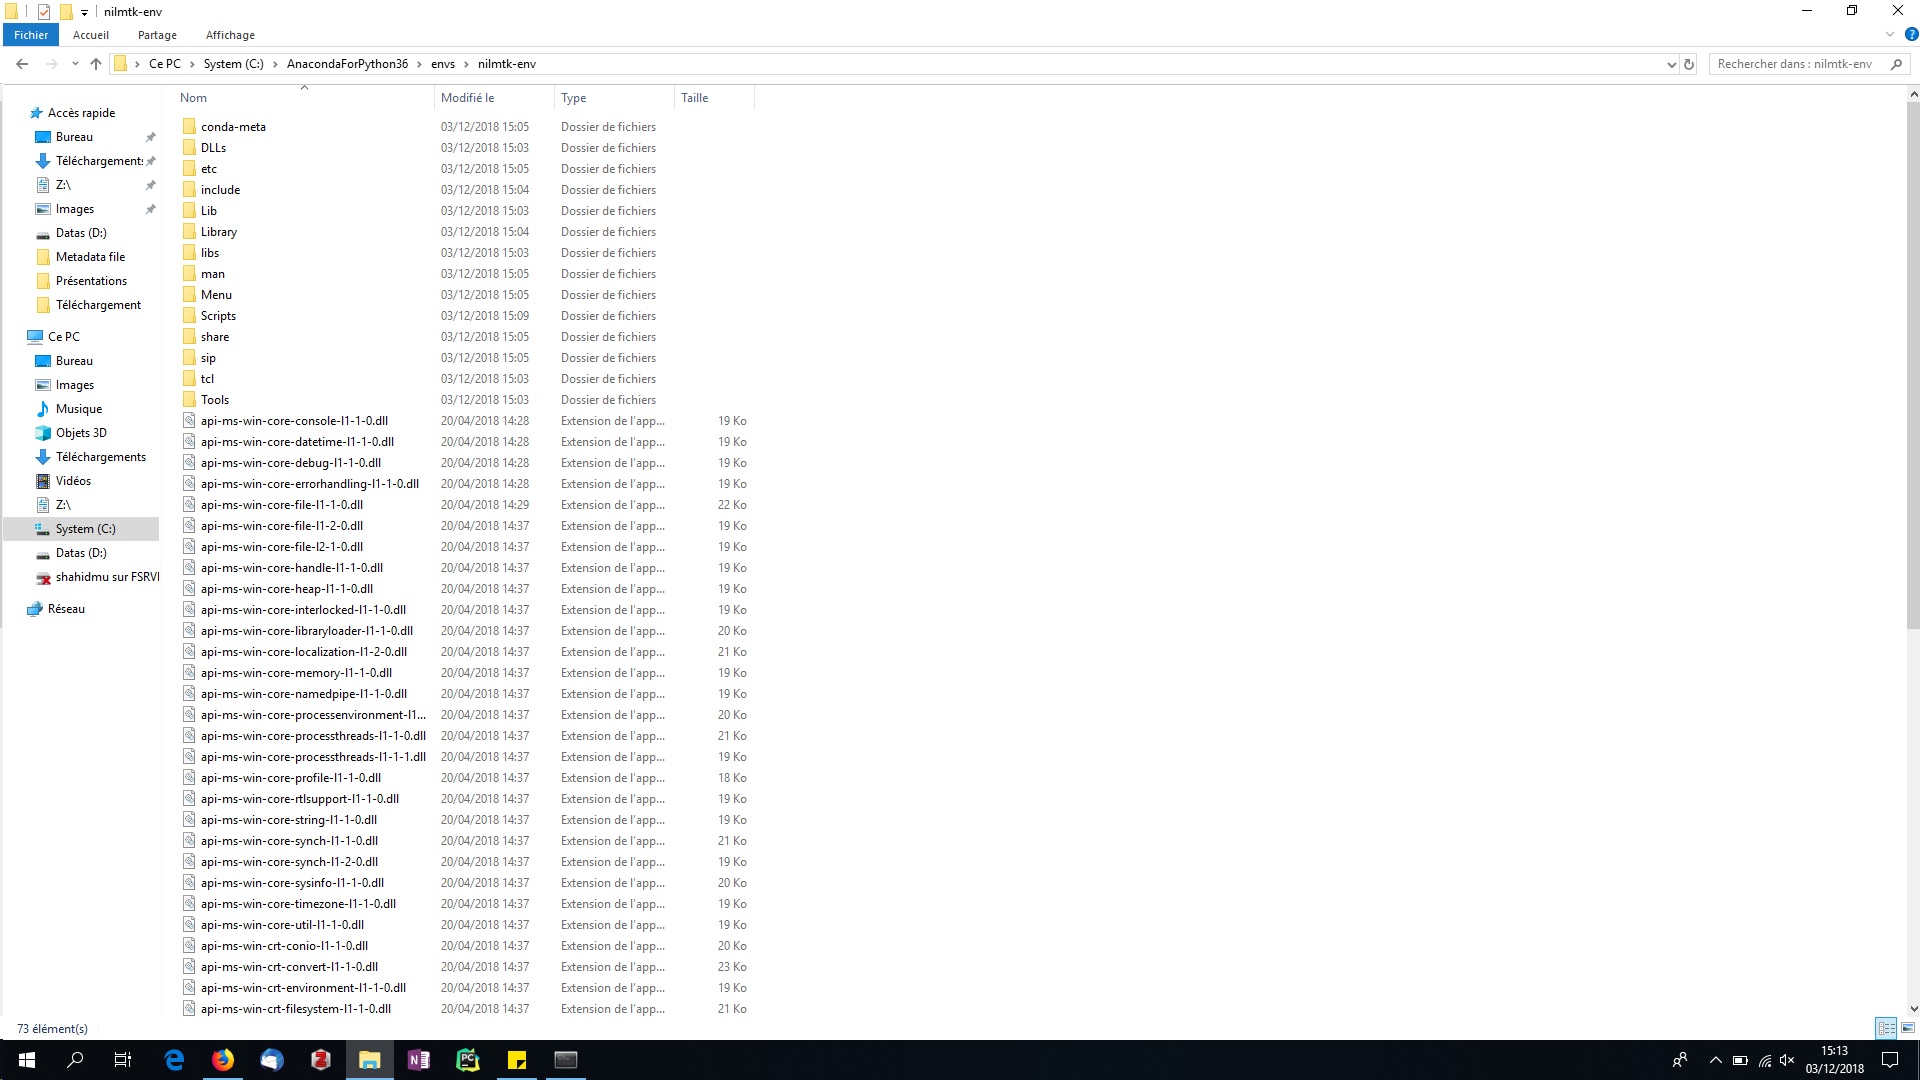Open the recent locations dropdown arrow
The image size is (1920, 1080).
pos(75,64)
